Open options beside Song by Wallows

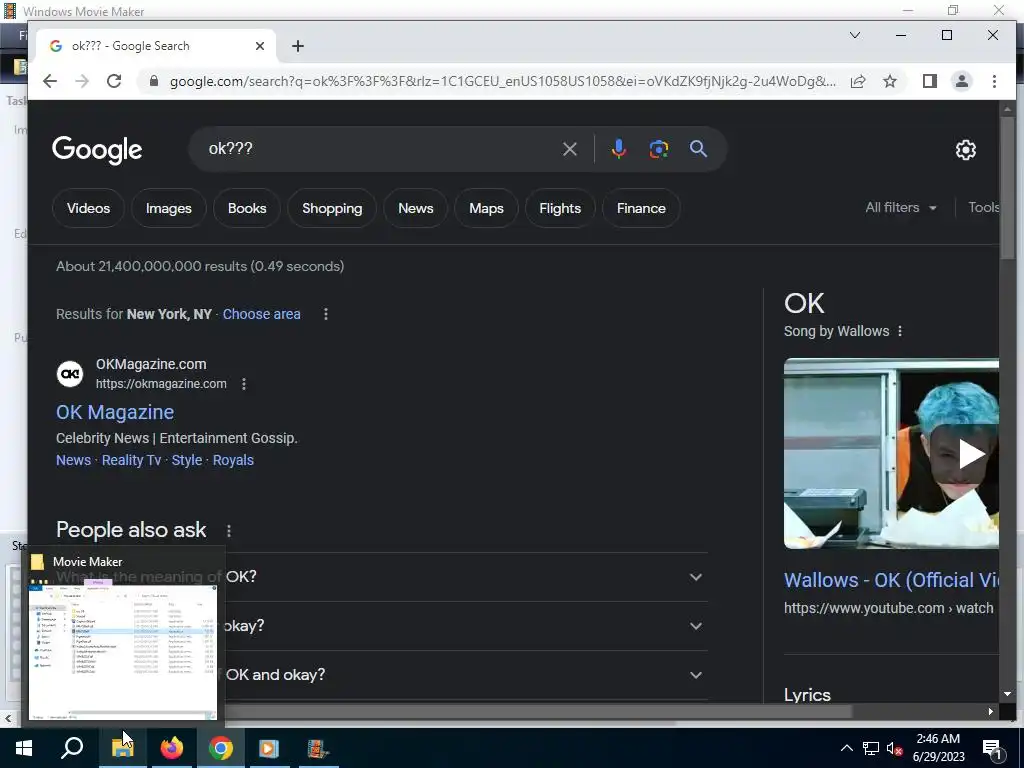coord(900,331)
